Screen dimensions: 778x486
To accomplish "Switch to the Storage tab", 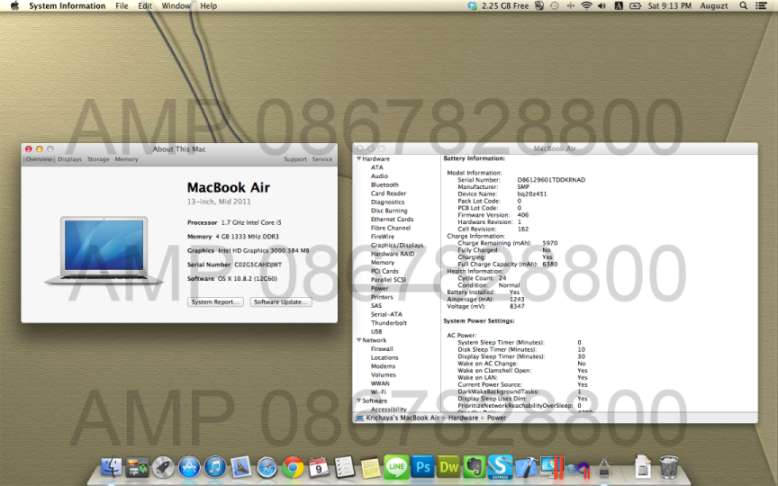I will [x=98, y=159].
